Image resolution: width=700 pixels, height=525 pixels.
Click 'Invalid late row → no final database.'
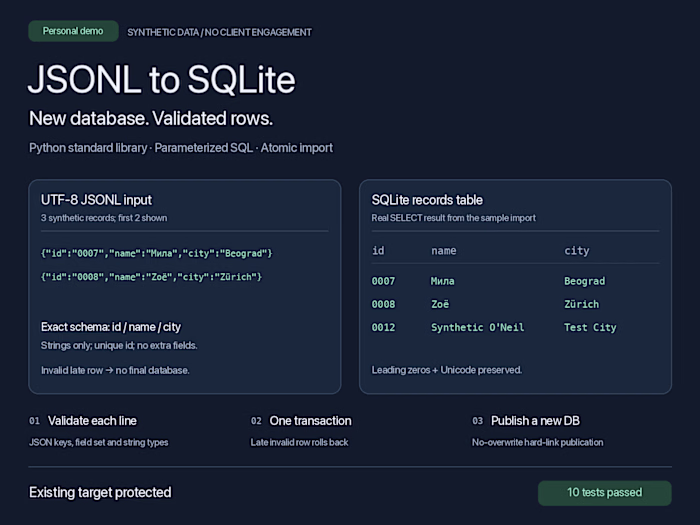[115, 371]
